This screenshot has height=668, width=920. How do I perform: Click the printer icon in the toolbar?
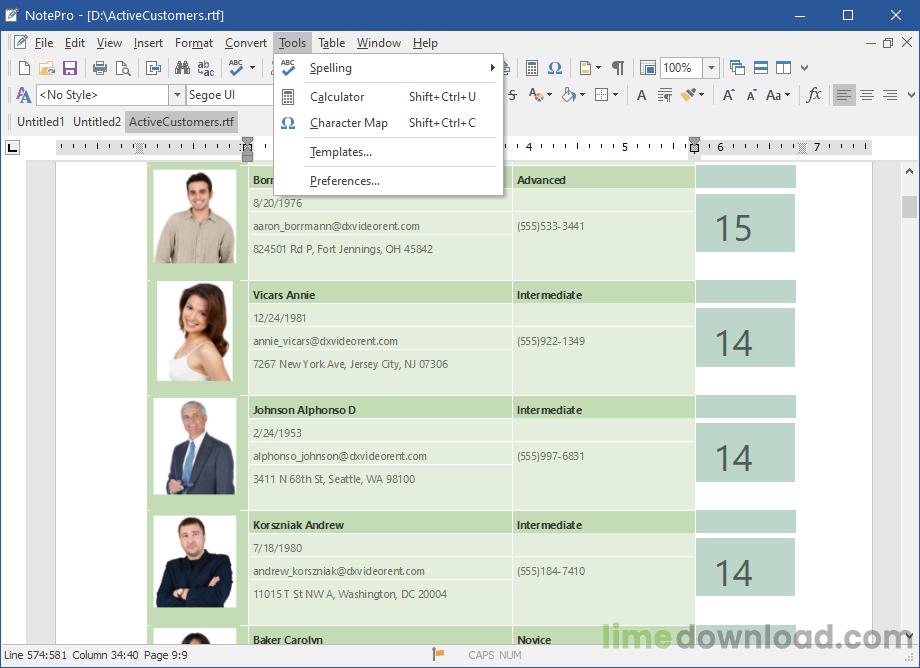point(100,68)
